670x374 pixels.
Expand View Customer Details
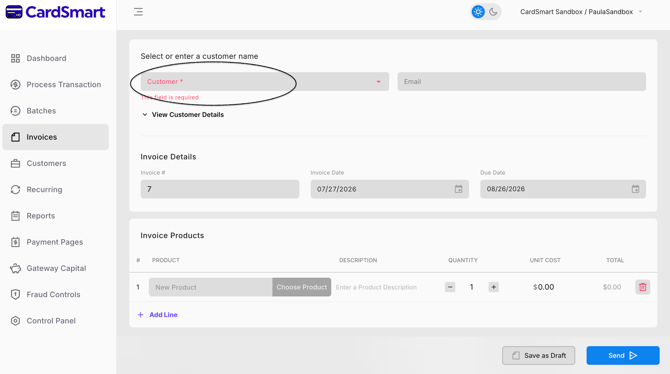coord(183,115)
